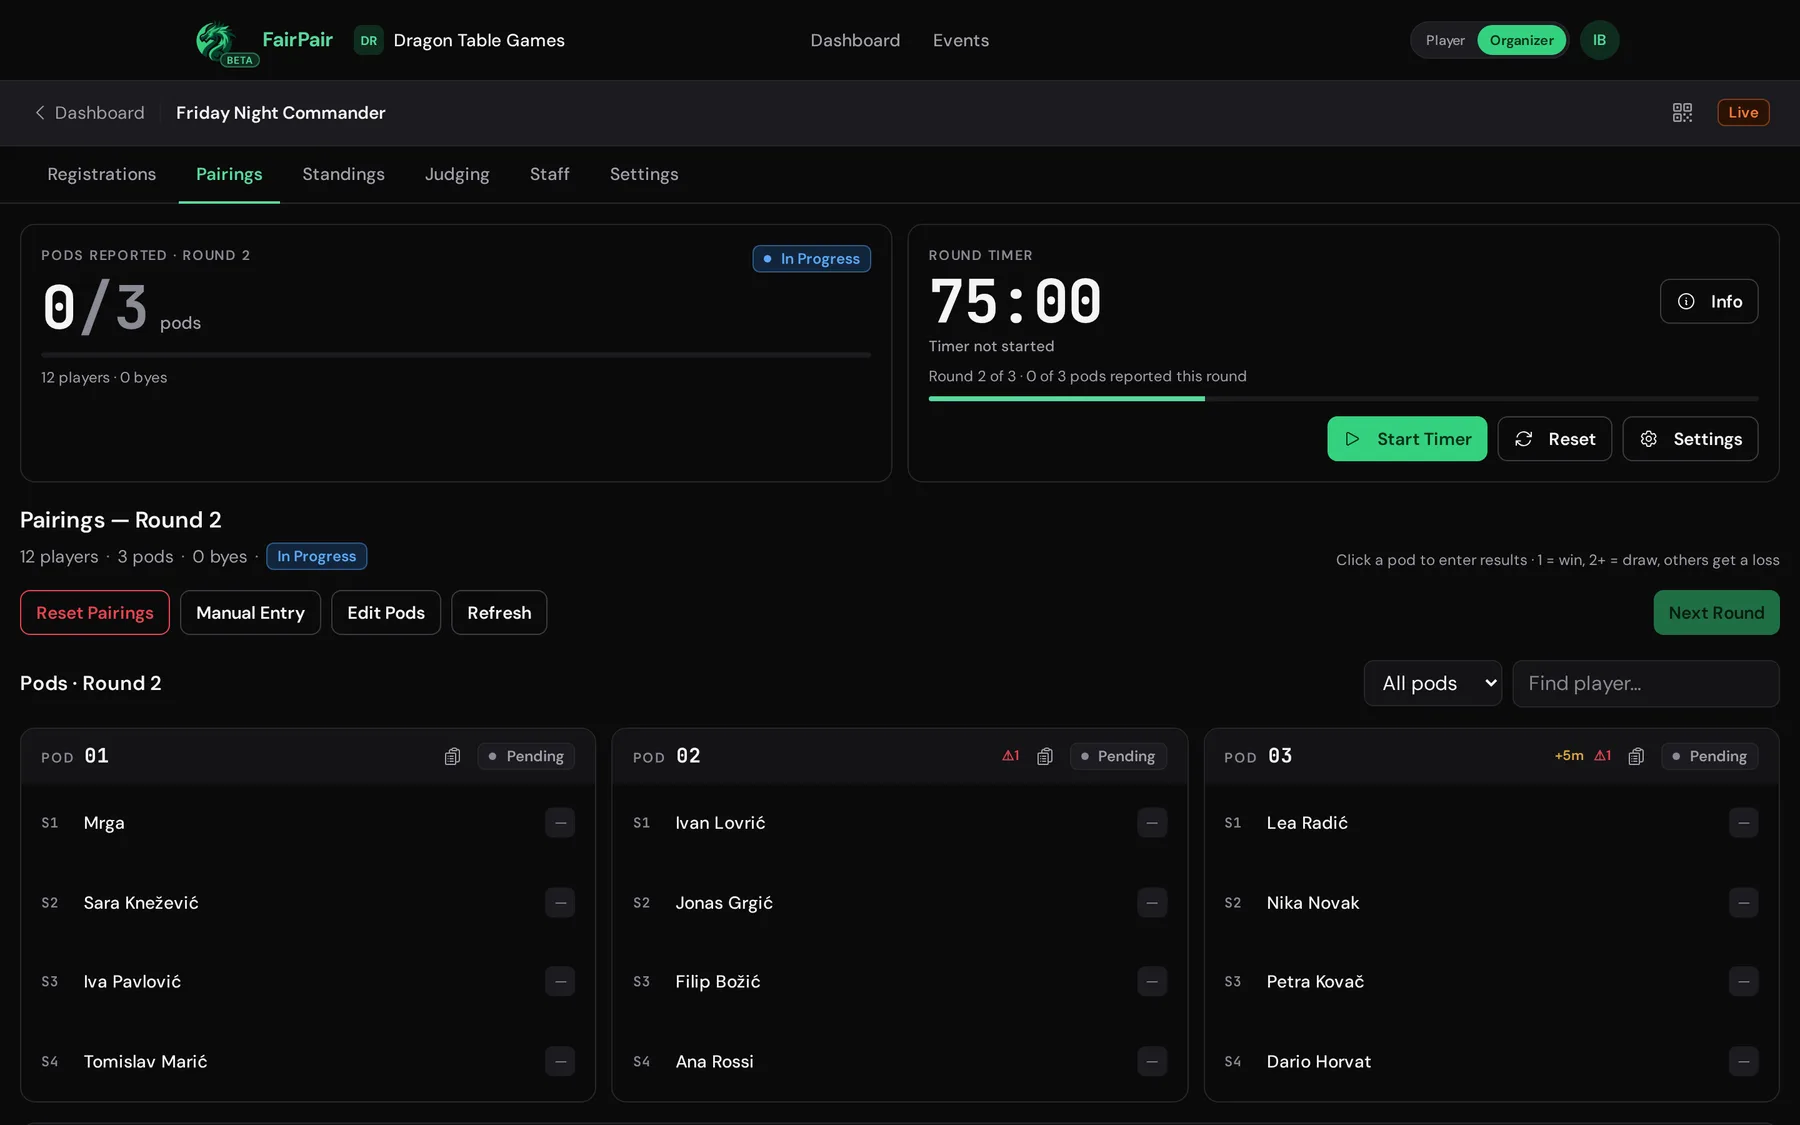
Task: Start the round timer
Action: click(1407, 439)
